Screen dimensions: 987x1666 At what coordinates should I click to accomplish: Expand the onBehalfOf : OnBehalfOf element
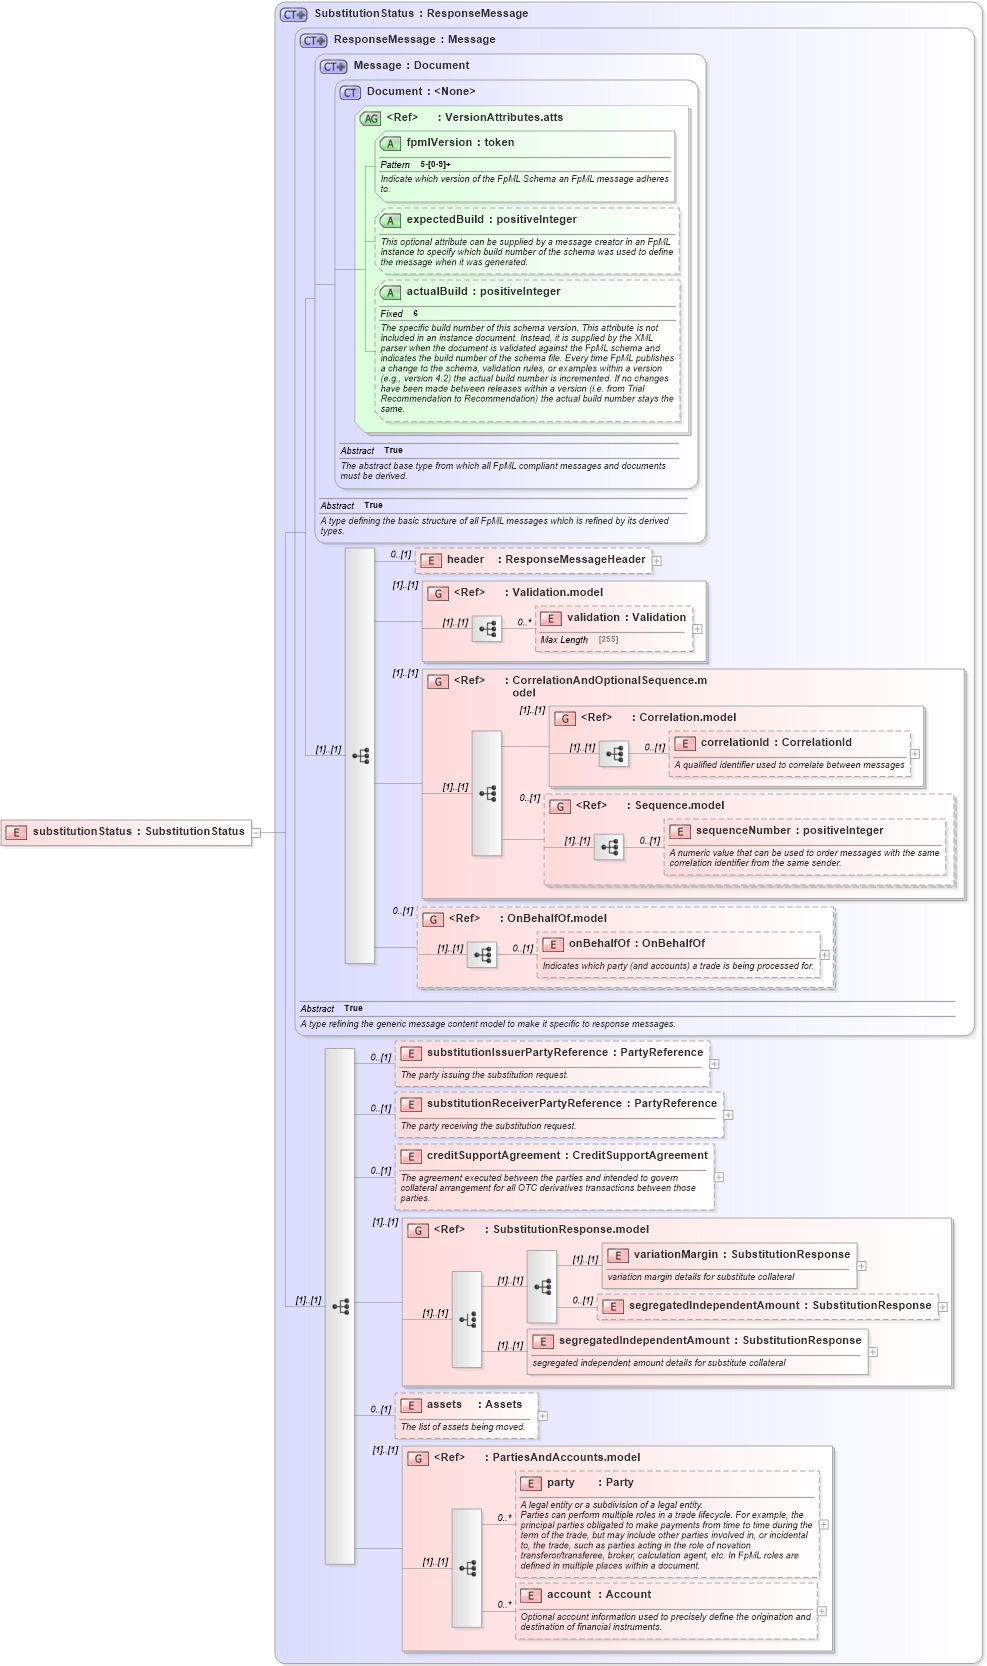825,955
